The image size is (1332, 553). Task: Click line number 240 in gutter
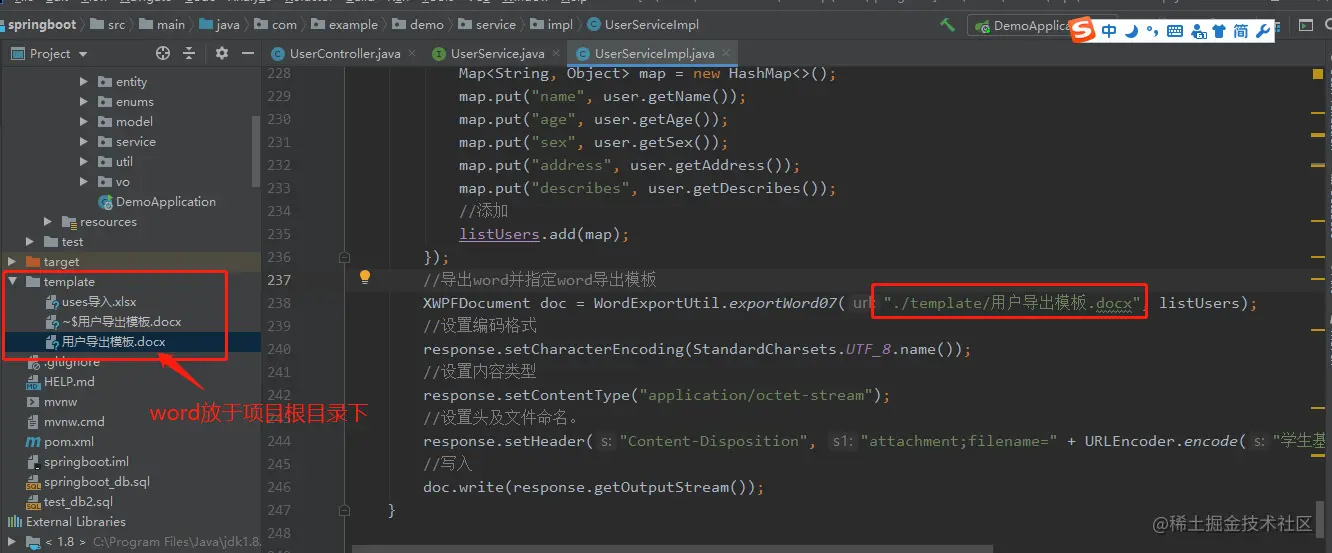pos(279,349)
